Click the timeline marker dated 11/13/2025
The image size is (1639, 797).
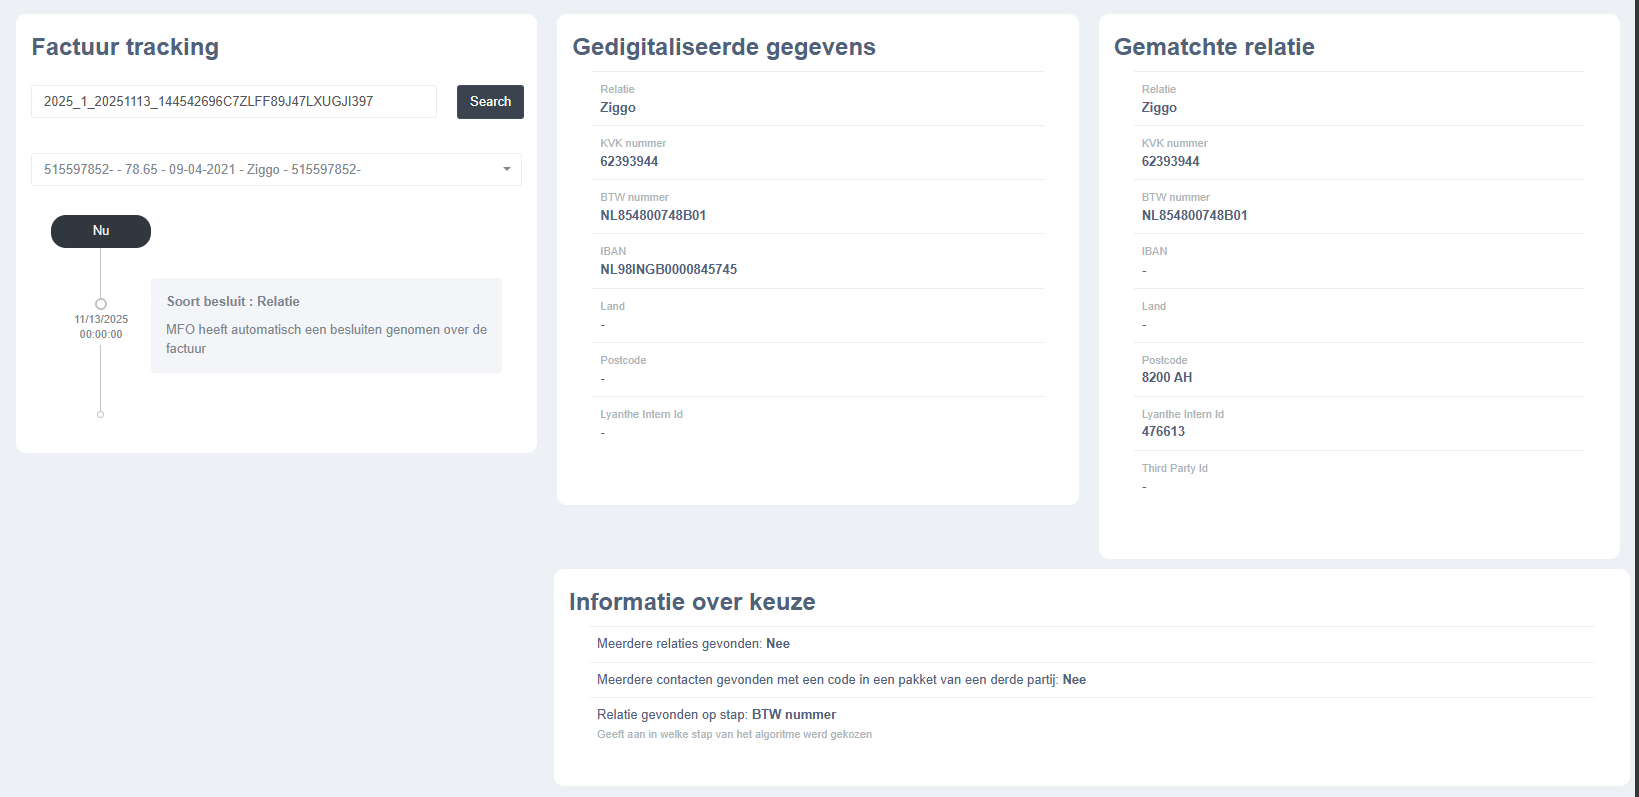pos(100,303)
